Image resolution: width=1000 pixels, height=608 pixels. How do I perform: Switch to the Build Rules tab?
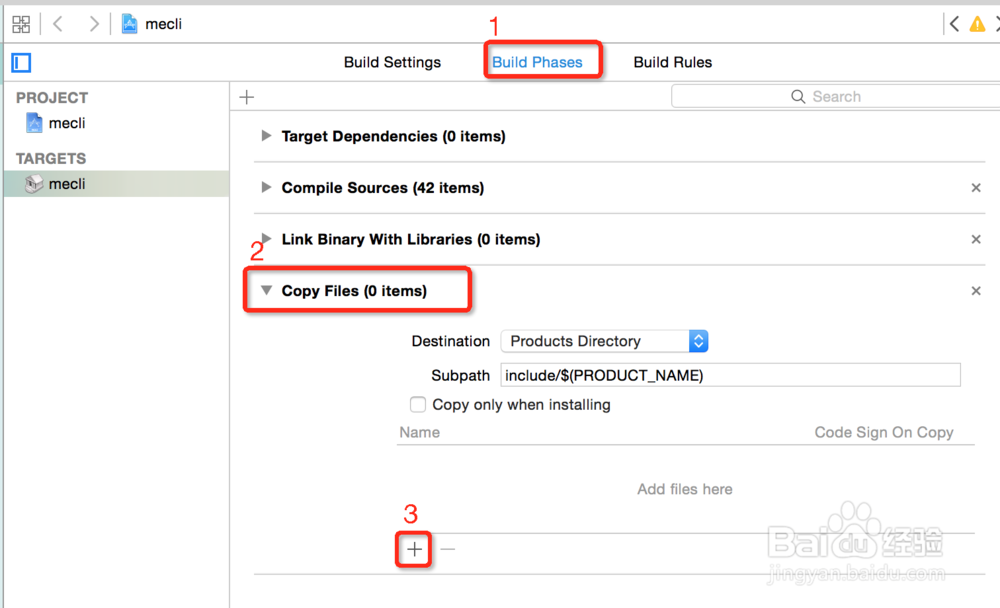672,62
